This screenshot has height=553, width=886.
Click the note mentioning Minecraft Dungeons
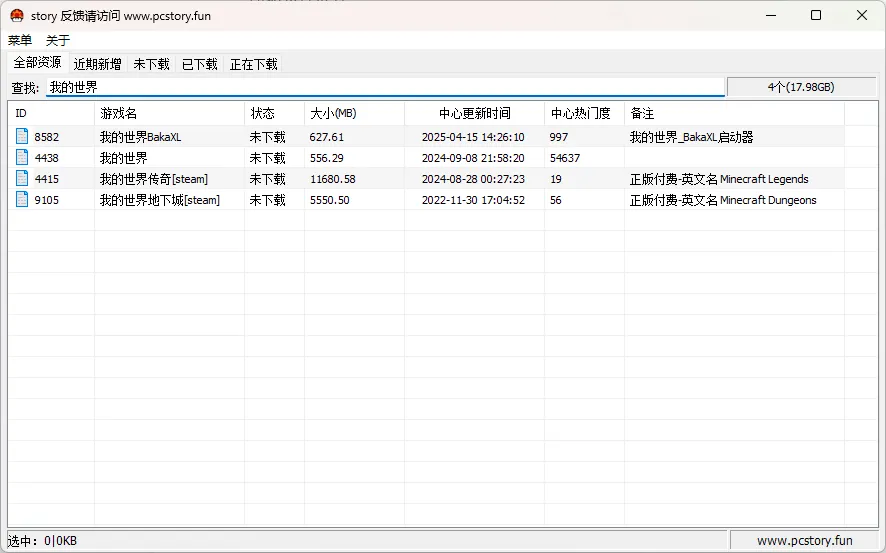723,200
